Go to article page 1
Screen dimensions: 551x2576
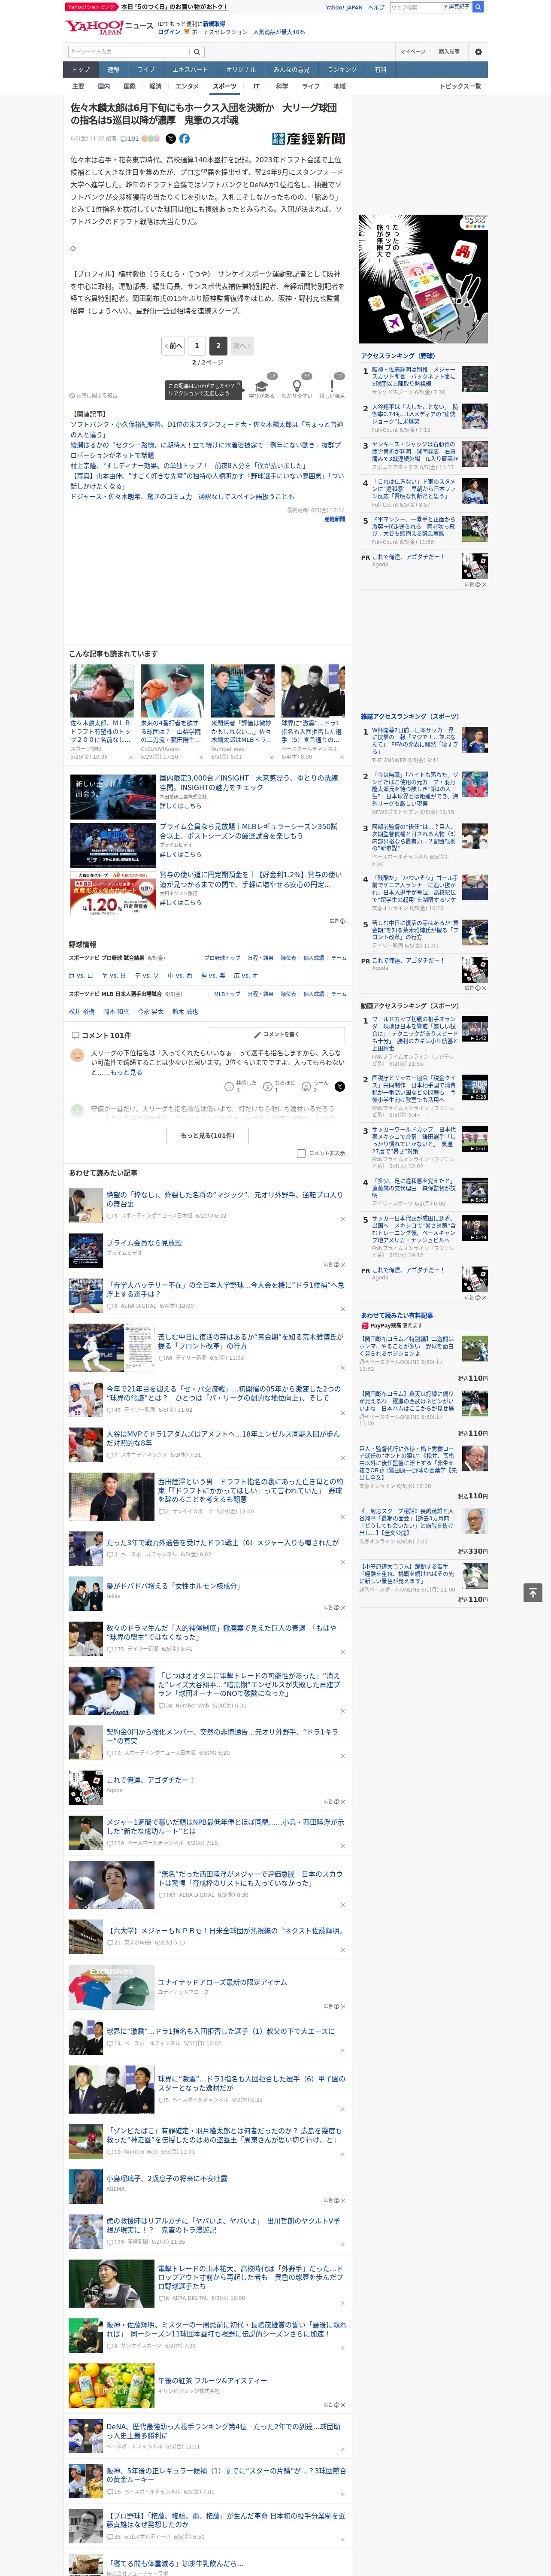(197, 346)
